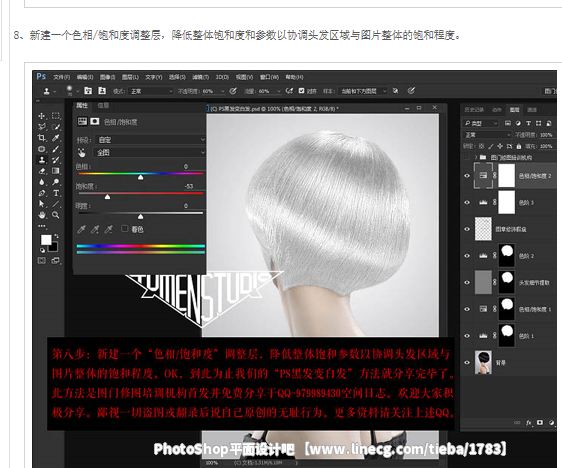The image size is (562, 468).
Task: Select the Blur tool
Action: click(x=42, y=182)
